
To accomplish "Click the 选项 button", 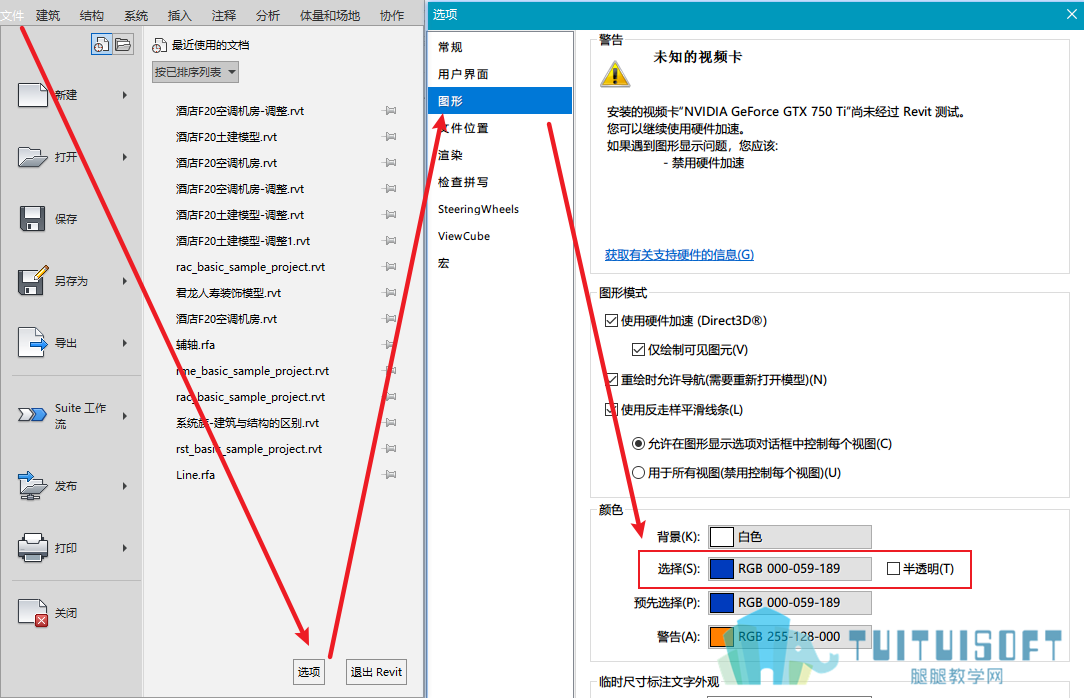I will point(309,672).
